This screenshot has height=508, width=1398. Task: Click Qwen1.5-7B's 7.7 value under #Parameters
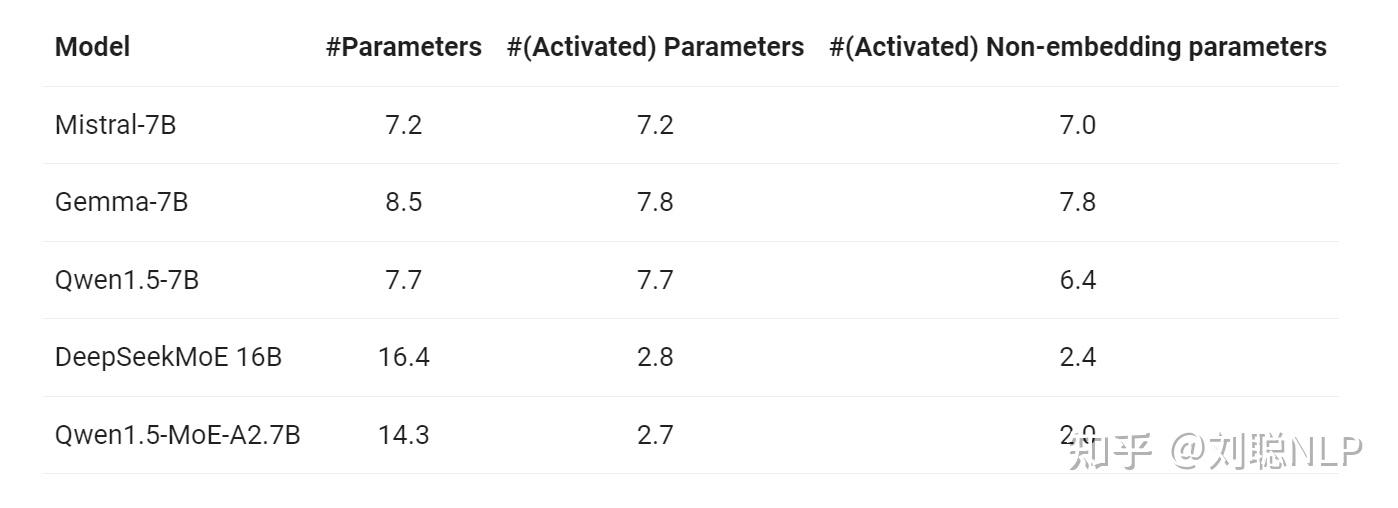403,280
